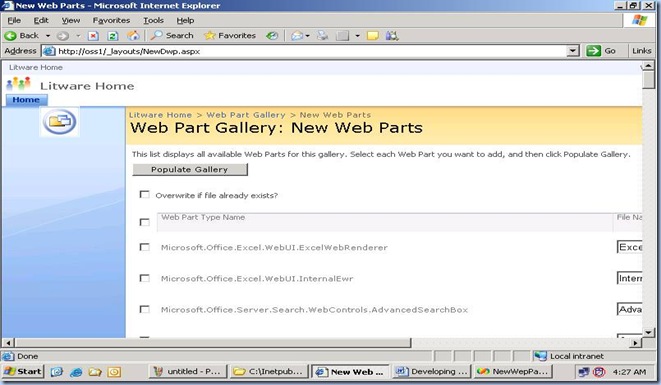Screen dimensions: 661x385
Task: Click horizontal scrollbar left arrow
Action: coord(8,343)
